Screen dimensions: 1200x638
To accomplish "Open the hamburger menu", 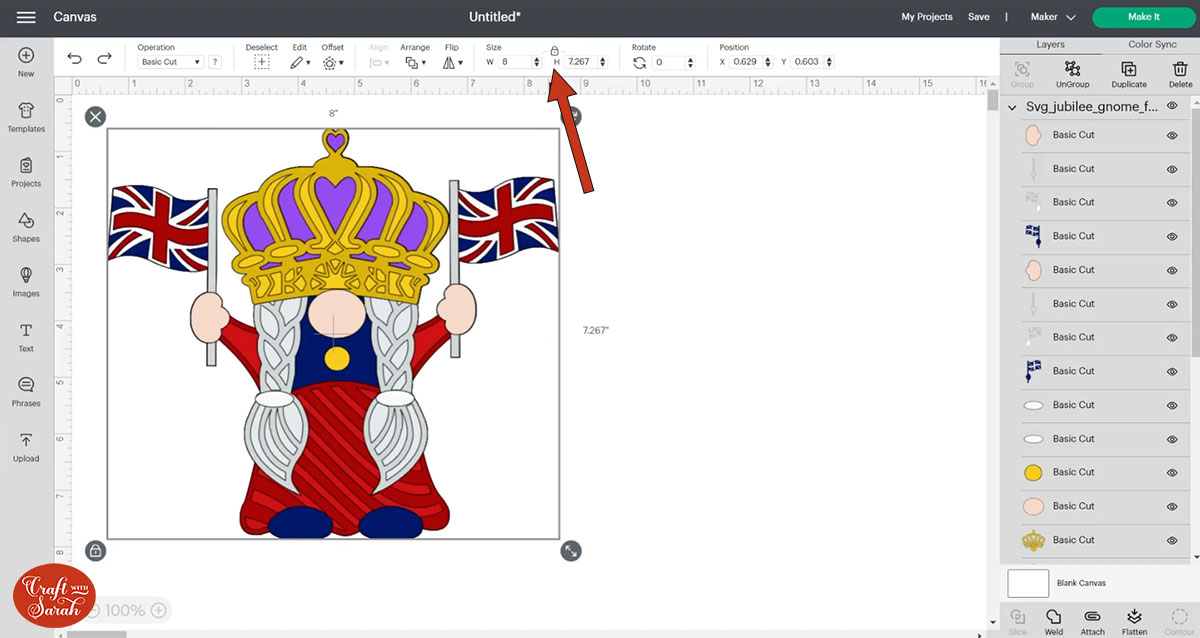I will [26, 16].
